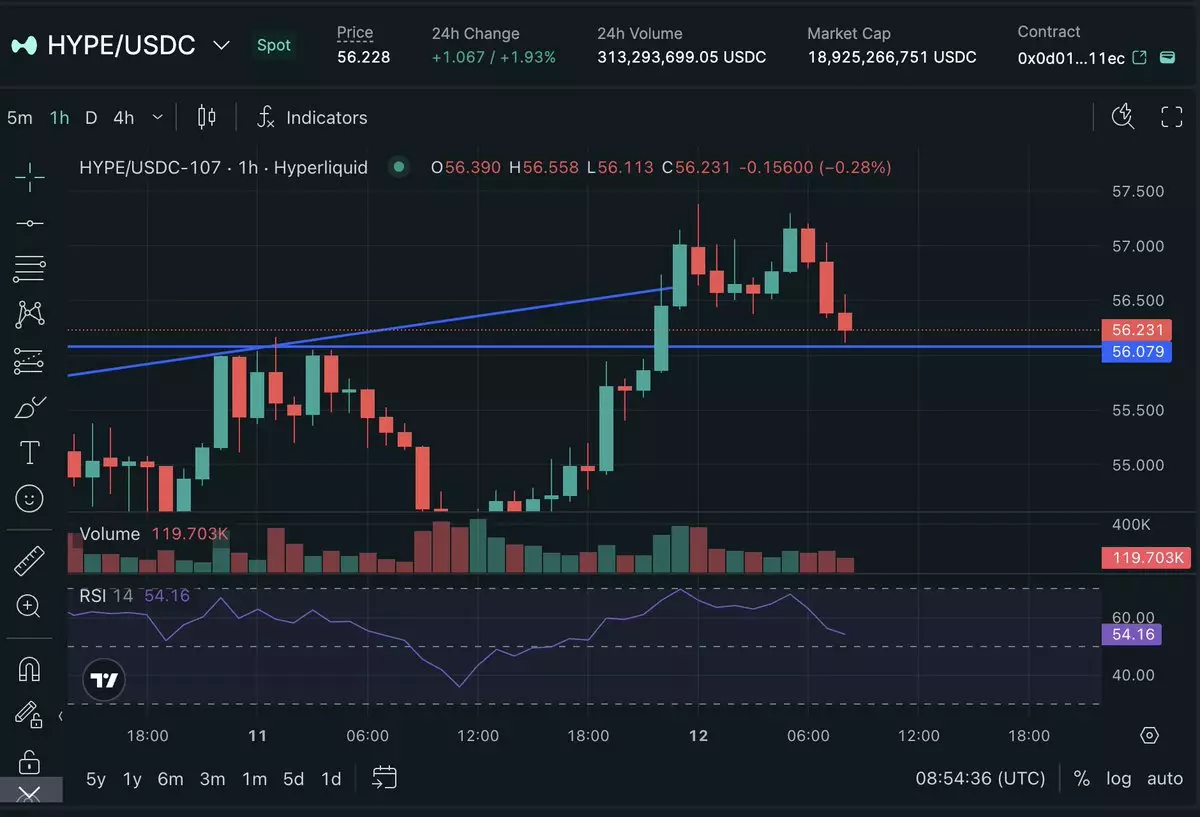Toggle magnet mode

tap(29, 669)
